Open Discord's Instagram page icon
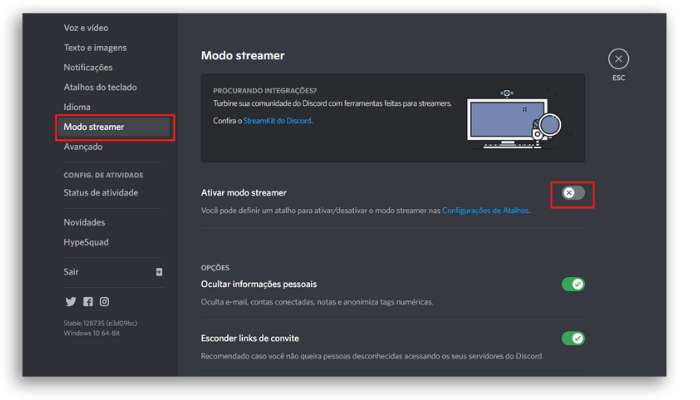The image size is (700, 400). click(x=104, y=302)
